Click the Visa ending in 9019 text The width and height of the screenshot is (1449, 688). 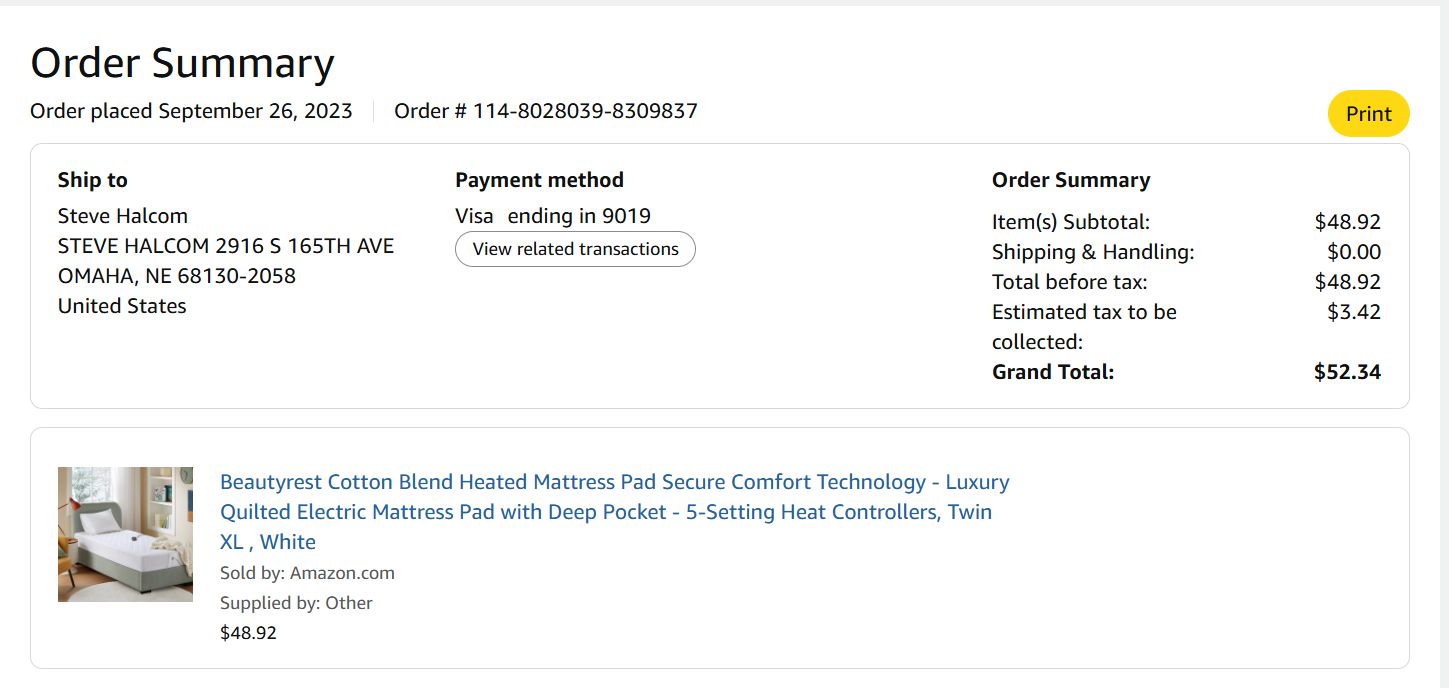pos(553,216)
